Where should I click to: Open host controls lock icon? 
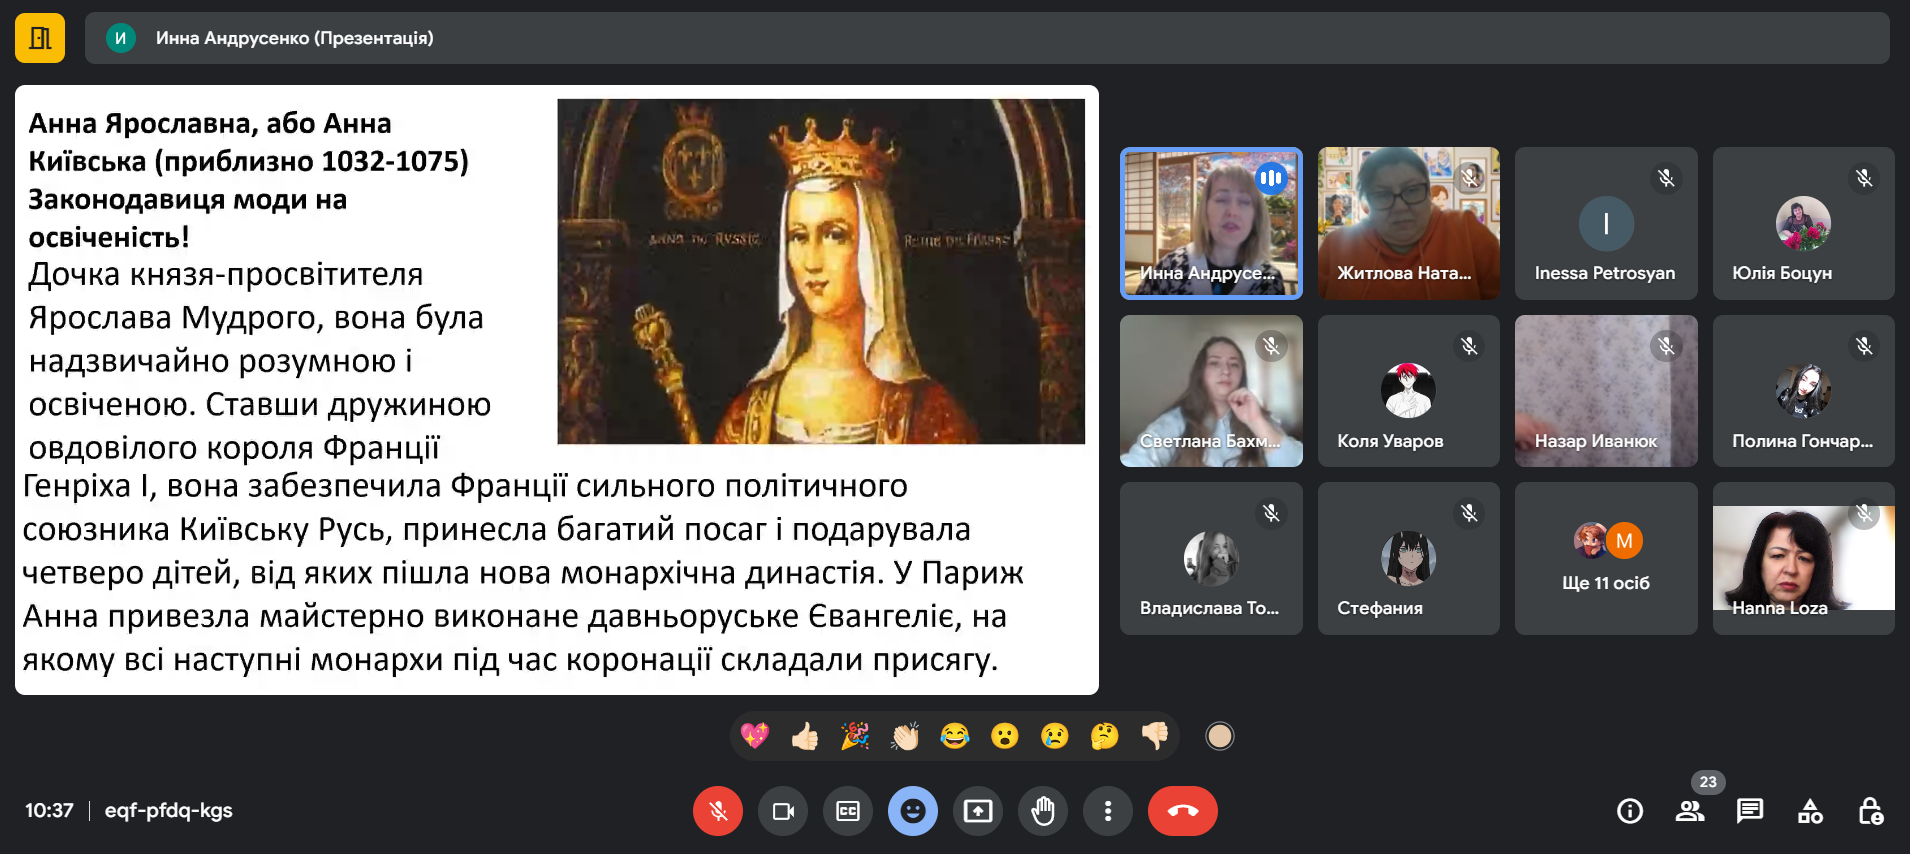click(x=1870, y=811)
